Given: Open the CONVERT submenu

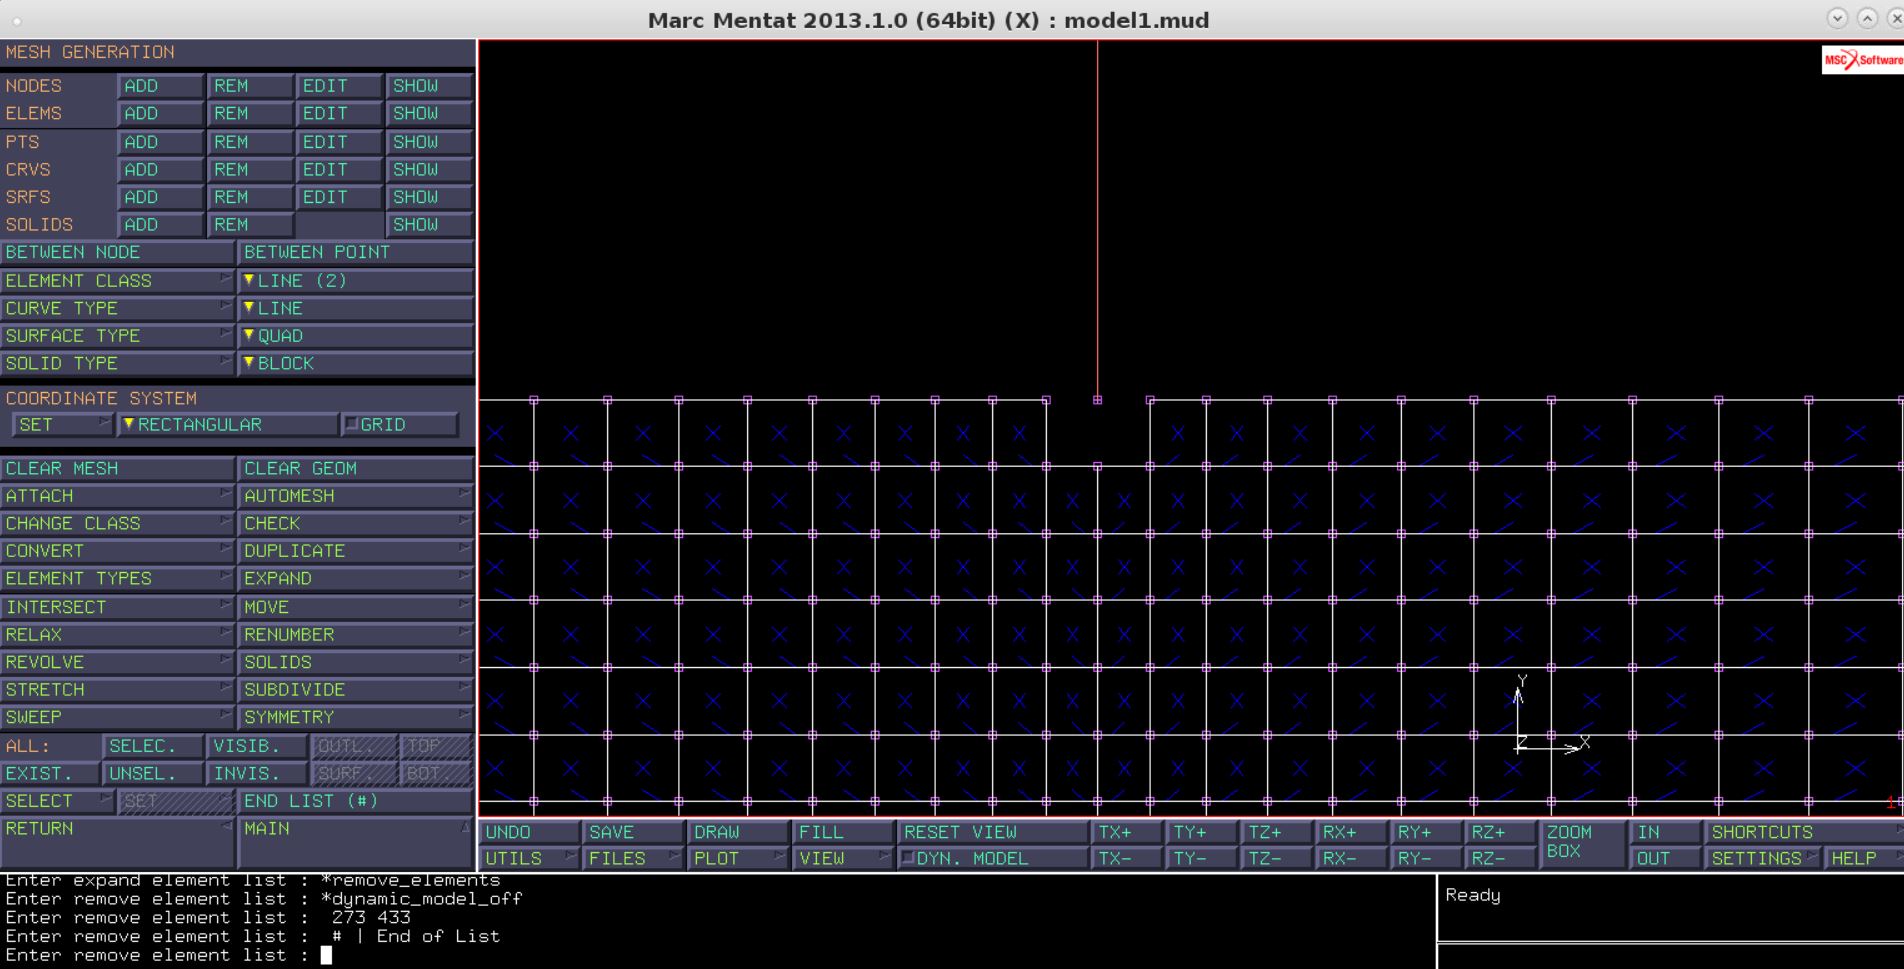Looking at the screenshot, I should click(x=117, y=551).
